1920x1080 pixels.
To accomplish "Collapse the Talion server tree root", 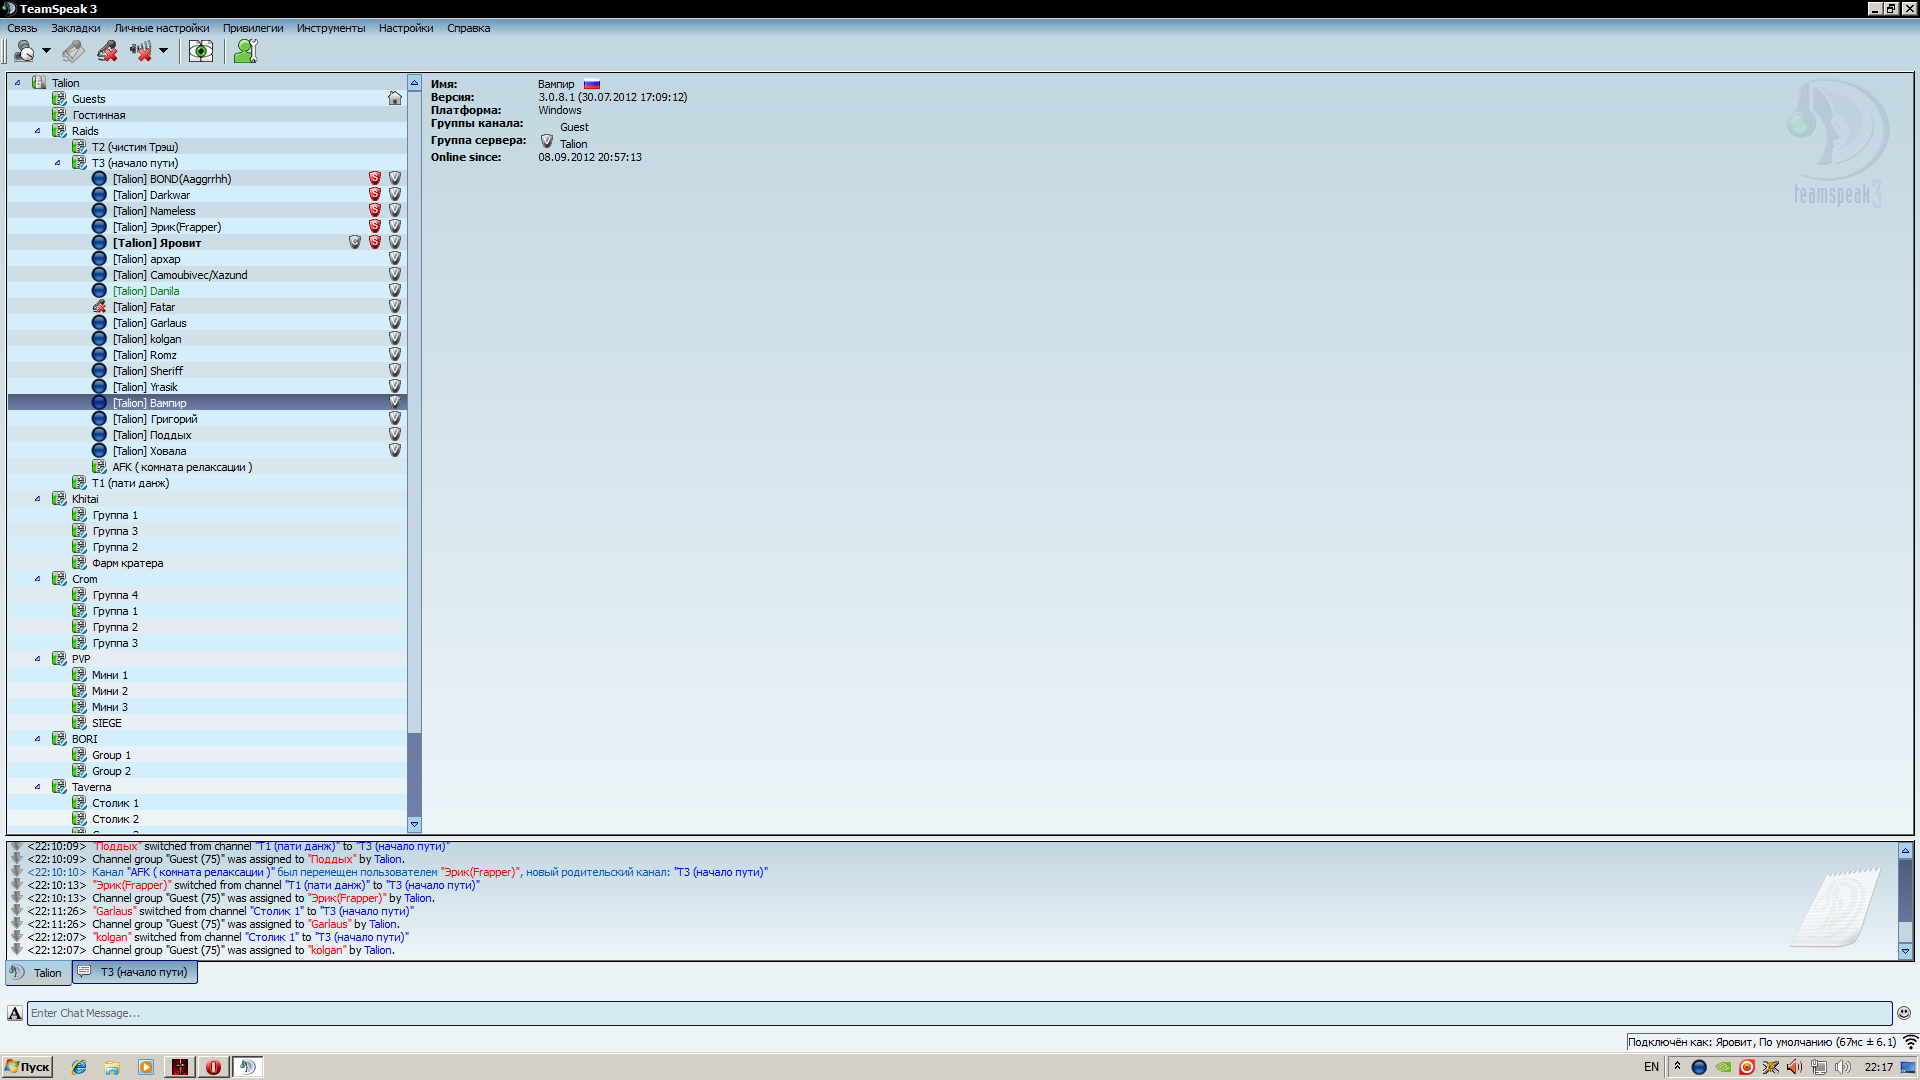I will click(18, 83).
